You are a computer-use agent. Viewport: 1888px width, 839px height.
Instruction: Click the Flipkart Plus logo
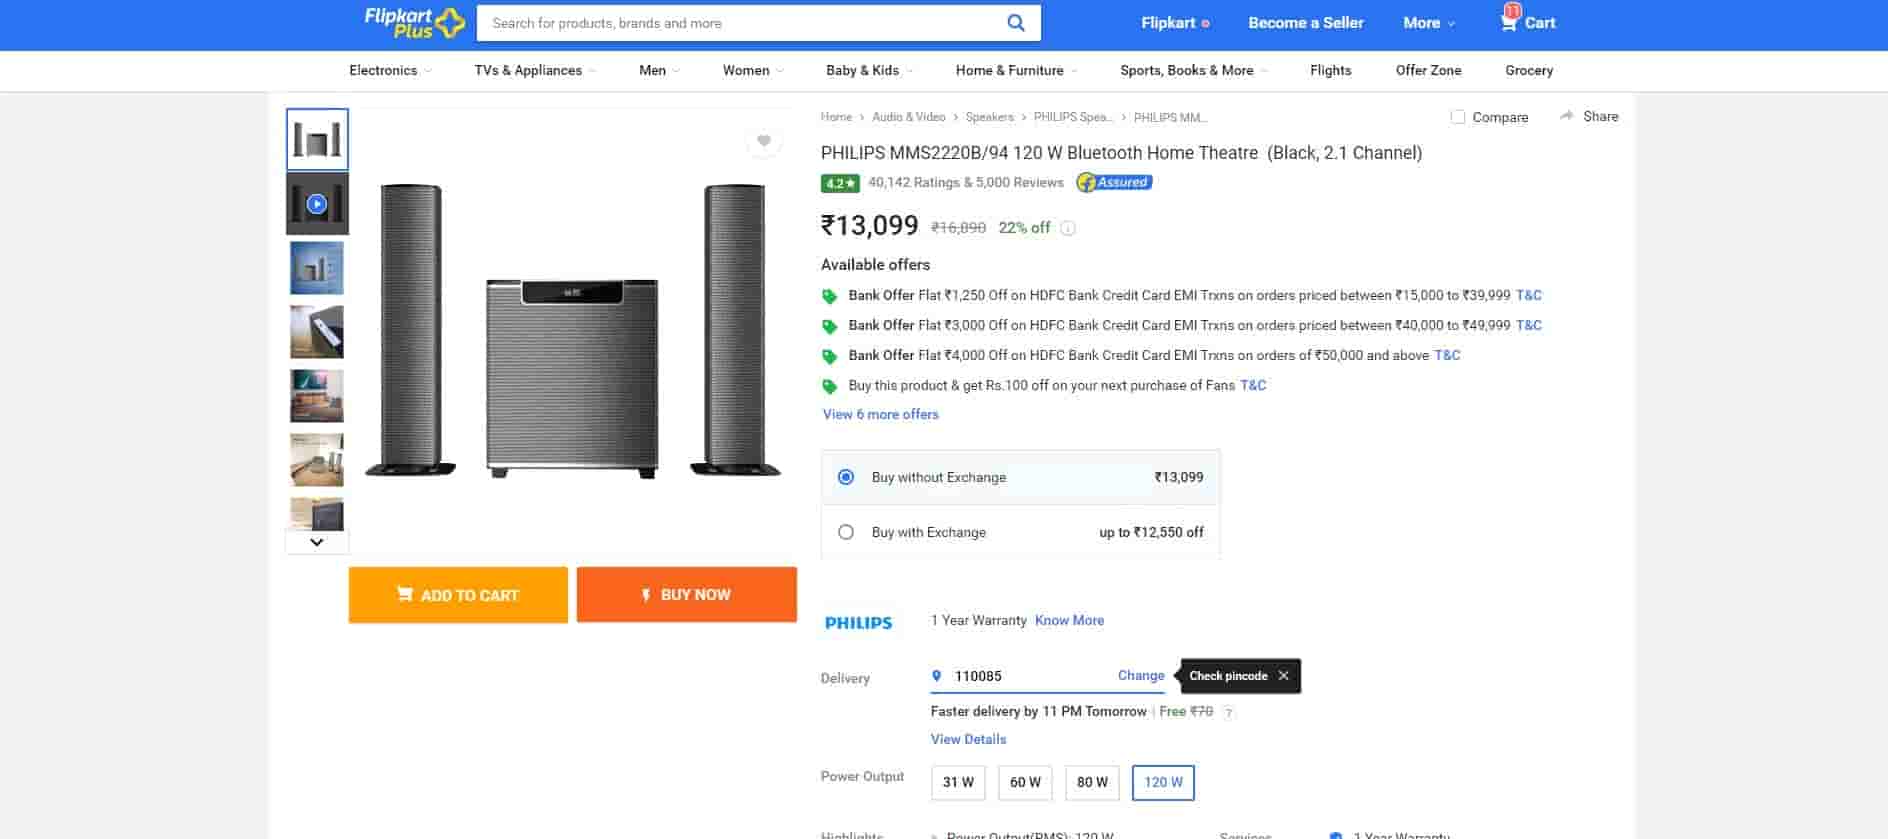pyautogui.click(x=413, y=22)
